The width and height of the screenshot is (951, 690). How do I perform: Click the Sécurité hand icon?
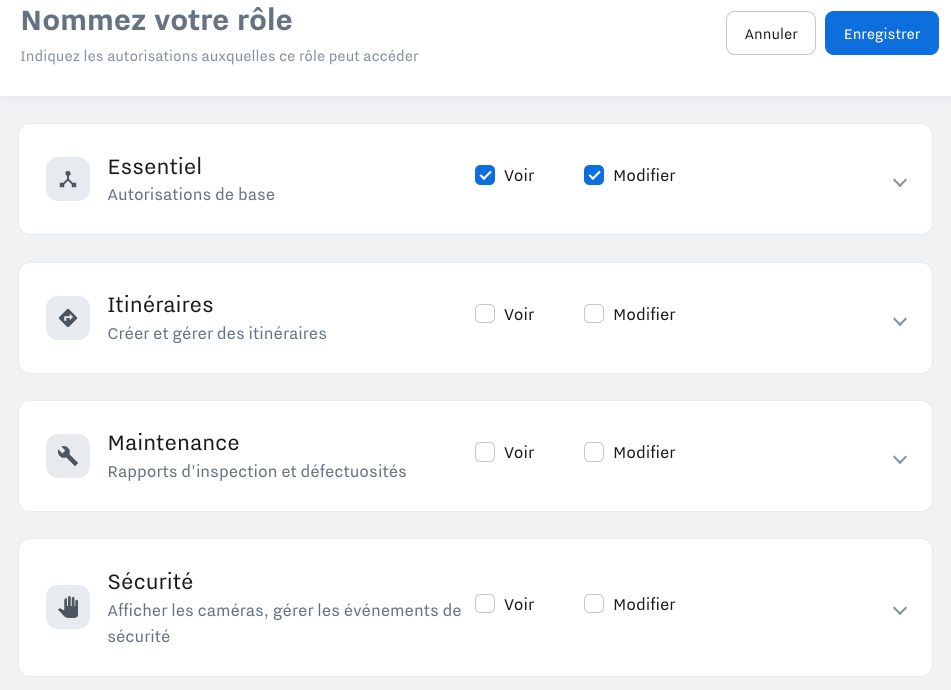[68, 607]
